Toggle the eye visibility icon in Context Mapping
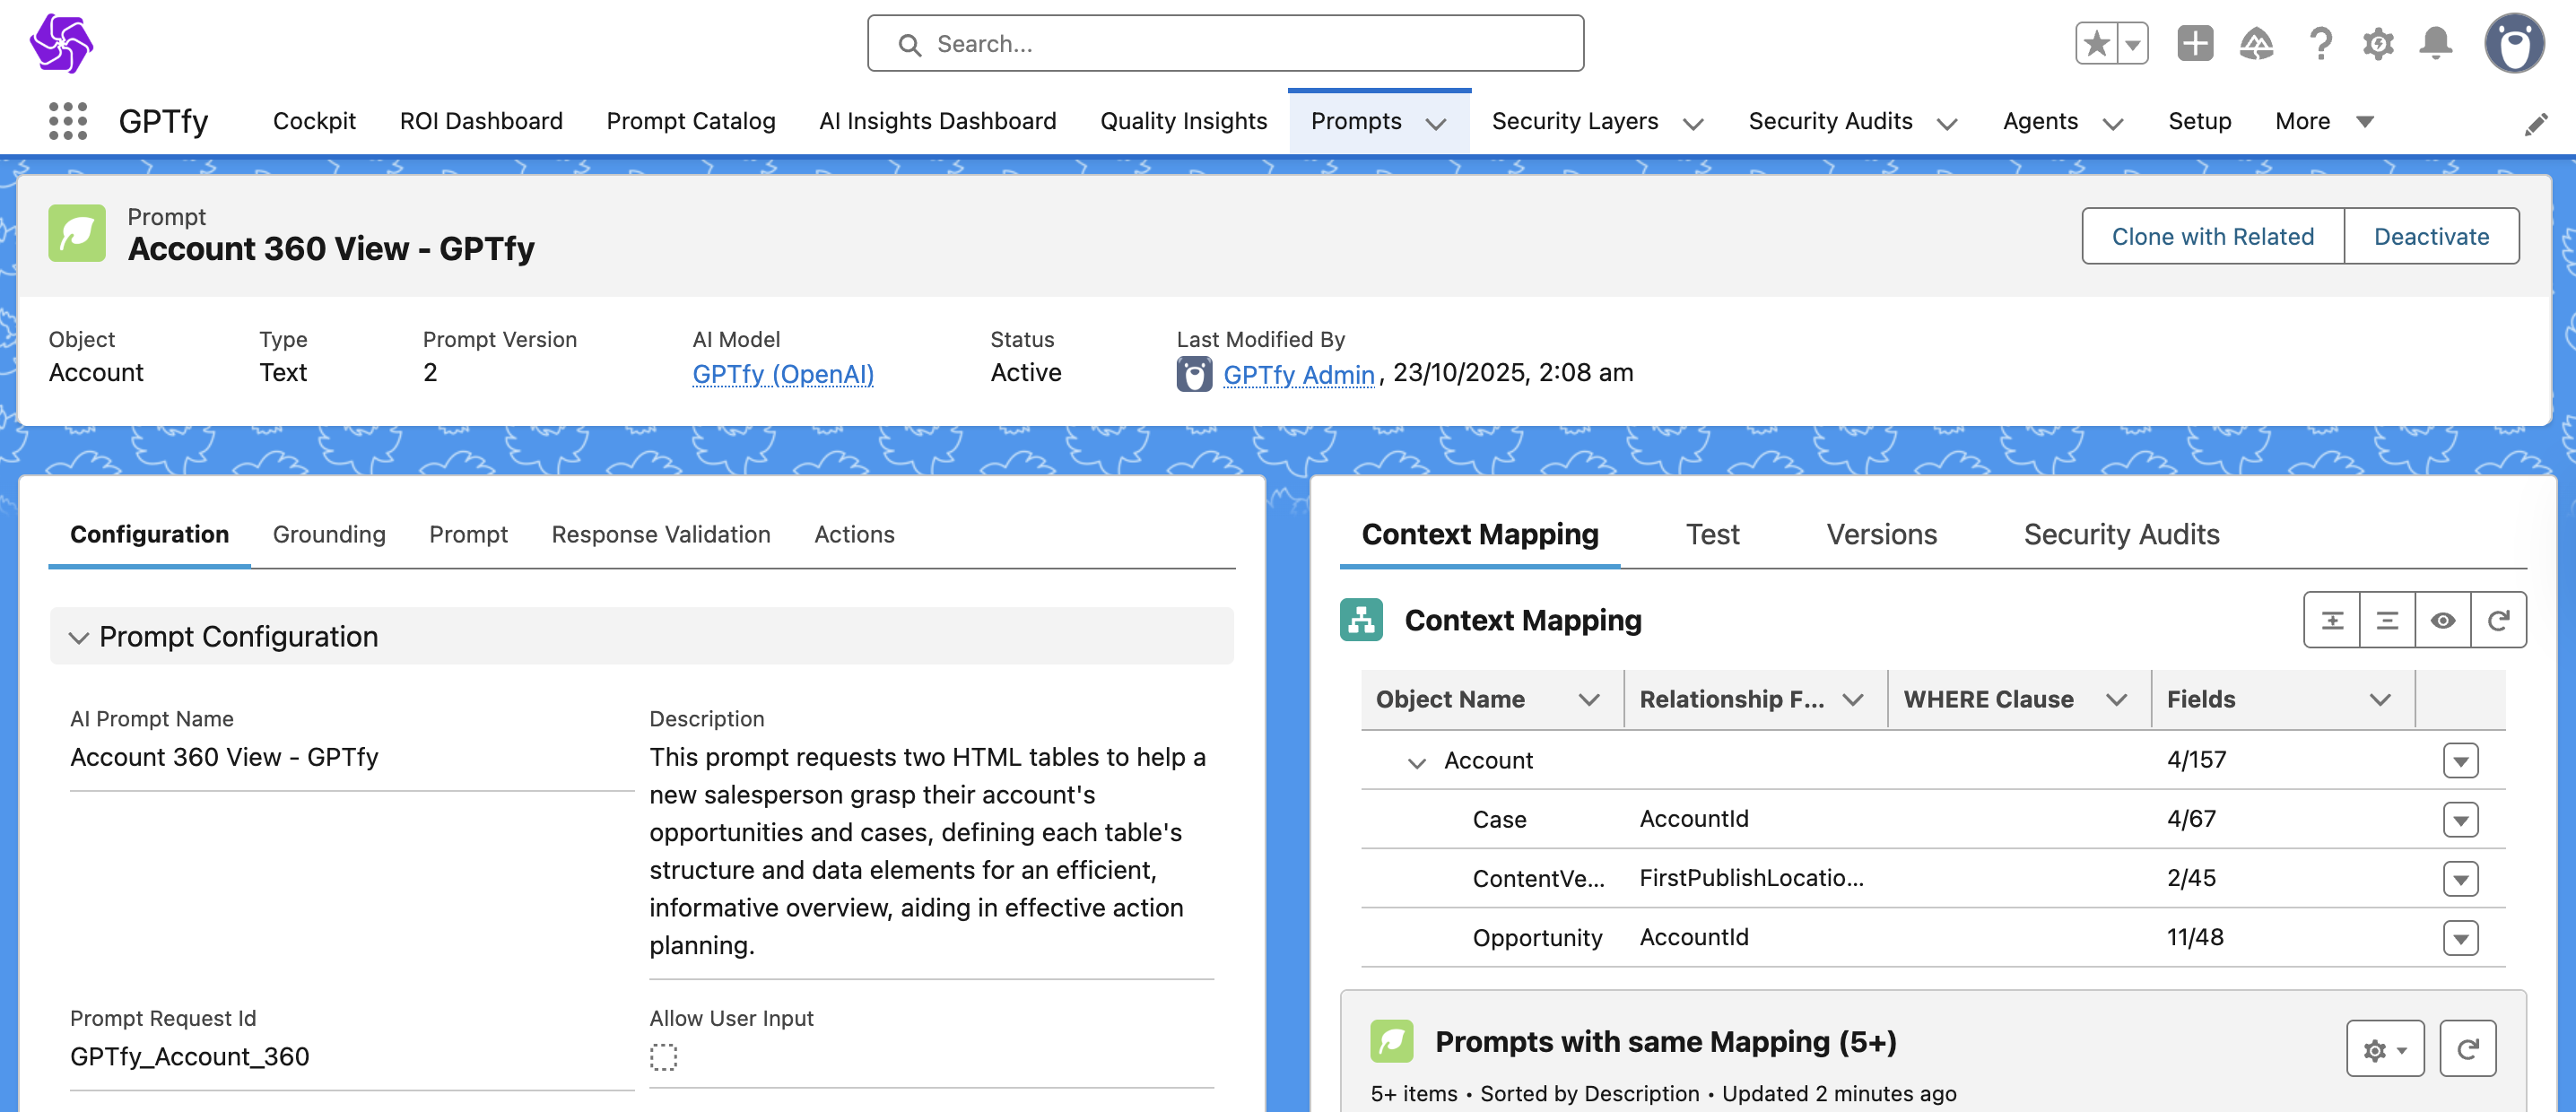The image size is (2576, 1112). [x=2442, y=620]
